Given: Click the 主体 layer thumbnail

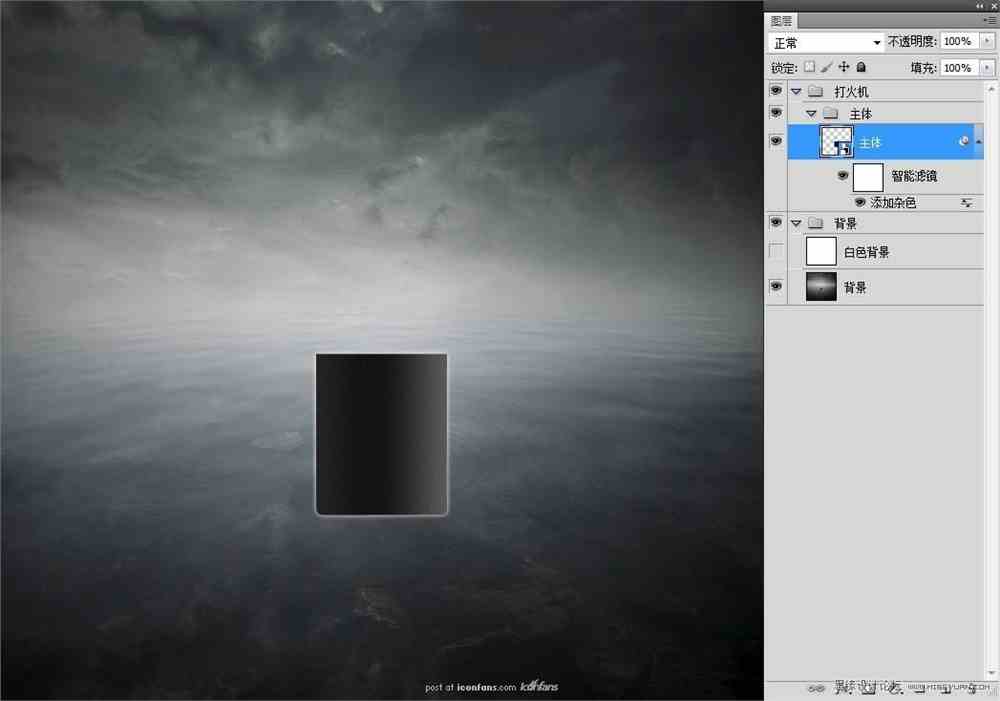Looking at the screenshot, I should pos(834,141).
